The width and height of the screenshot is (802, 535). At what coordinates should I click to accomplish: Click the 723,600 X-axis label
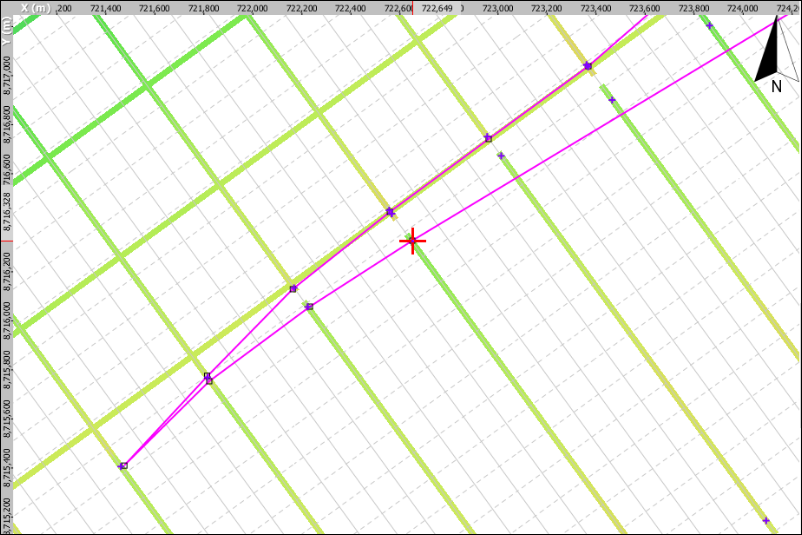644,8
